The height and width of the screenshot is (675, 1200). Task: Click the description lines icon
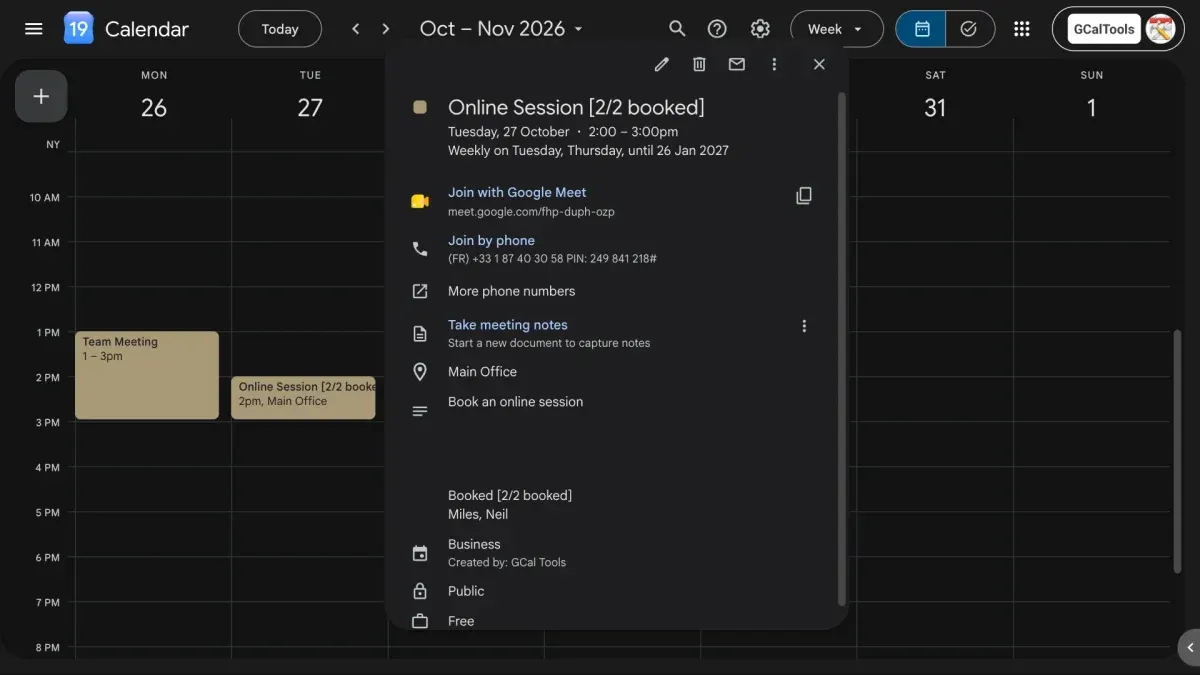point(420,411)
